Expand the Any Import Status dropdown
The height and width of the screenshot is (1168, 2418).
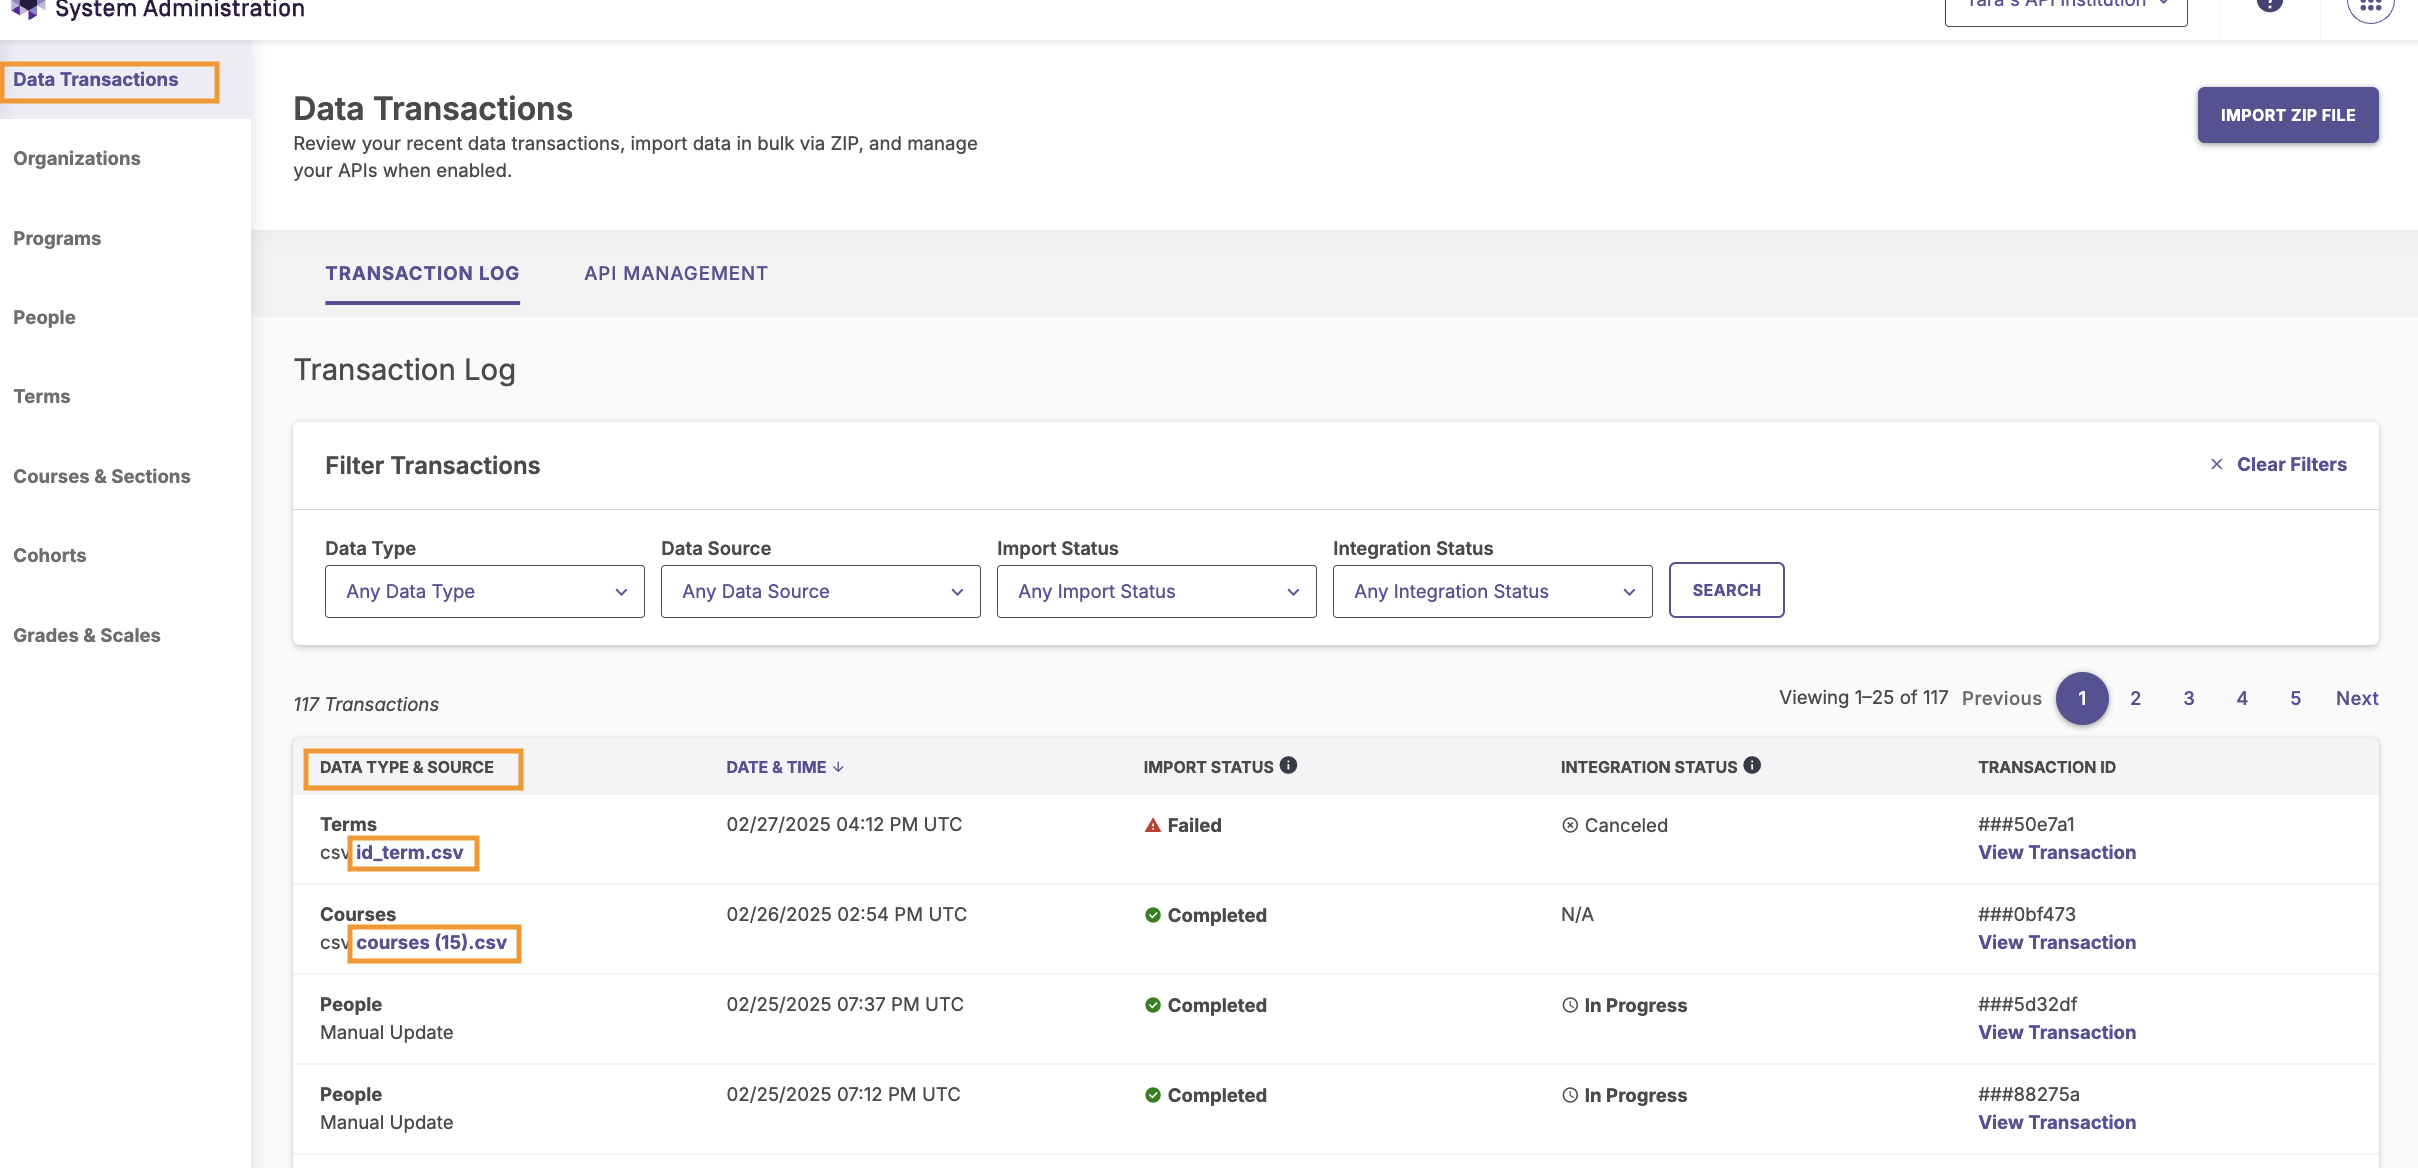(x=1157, y=591)
